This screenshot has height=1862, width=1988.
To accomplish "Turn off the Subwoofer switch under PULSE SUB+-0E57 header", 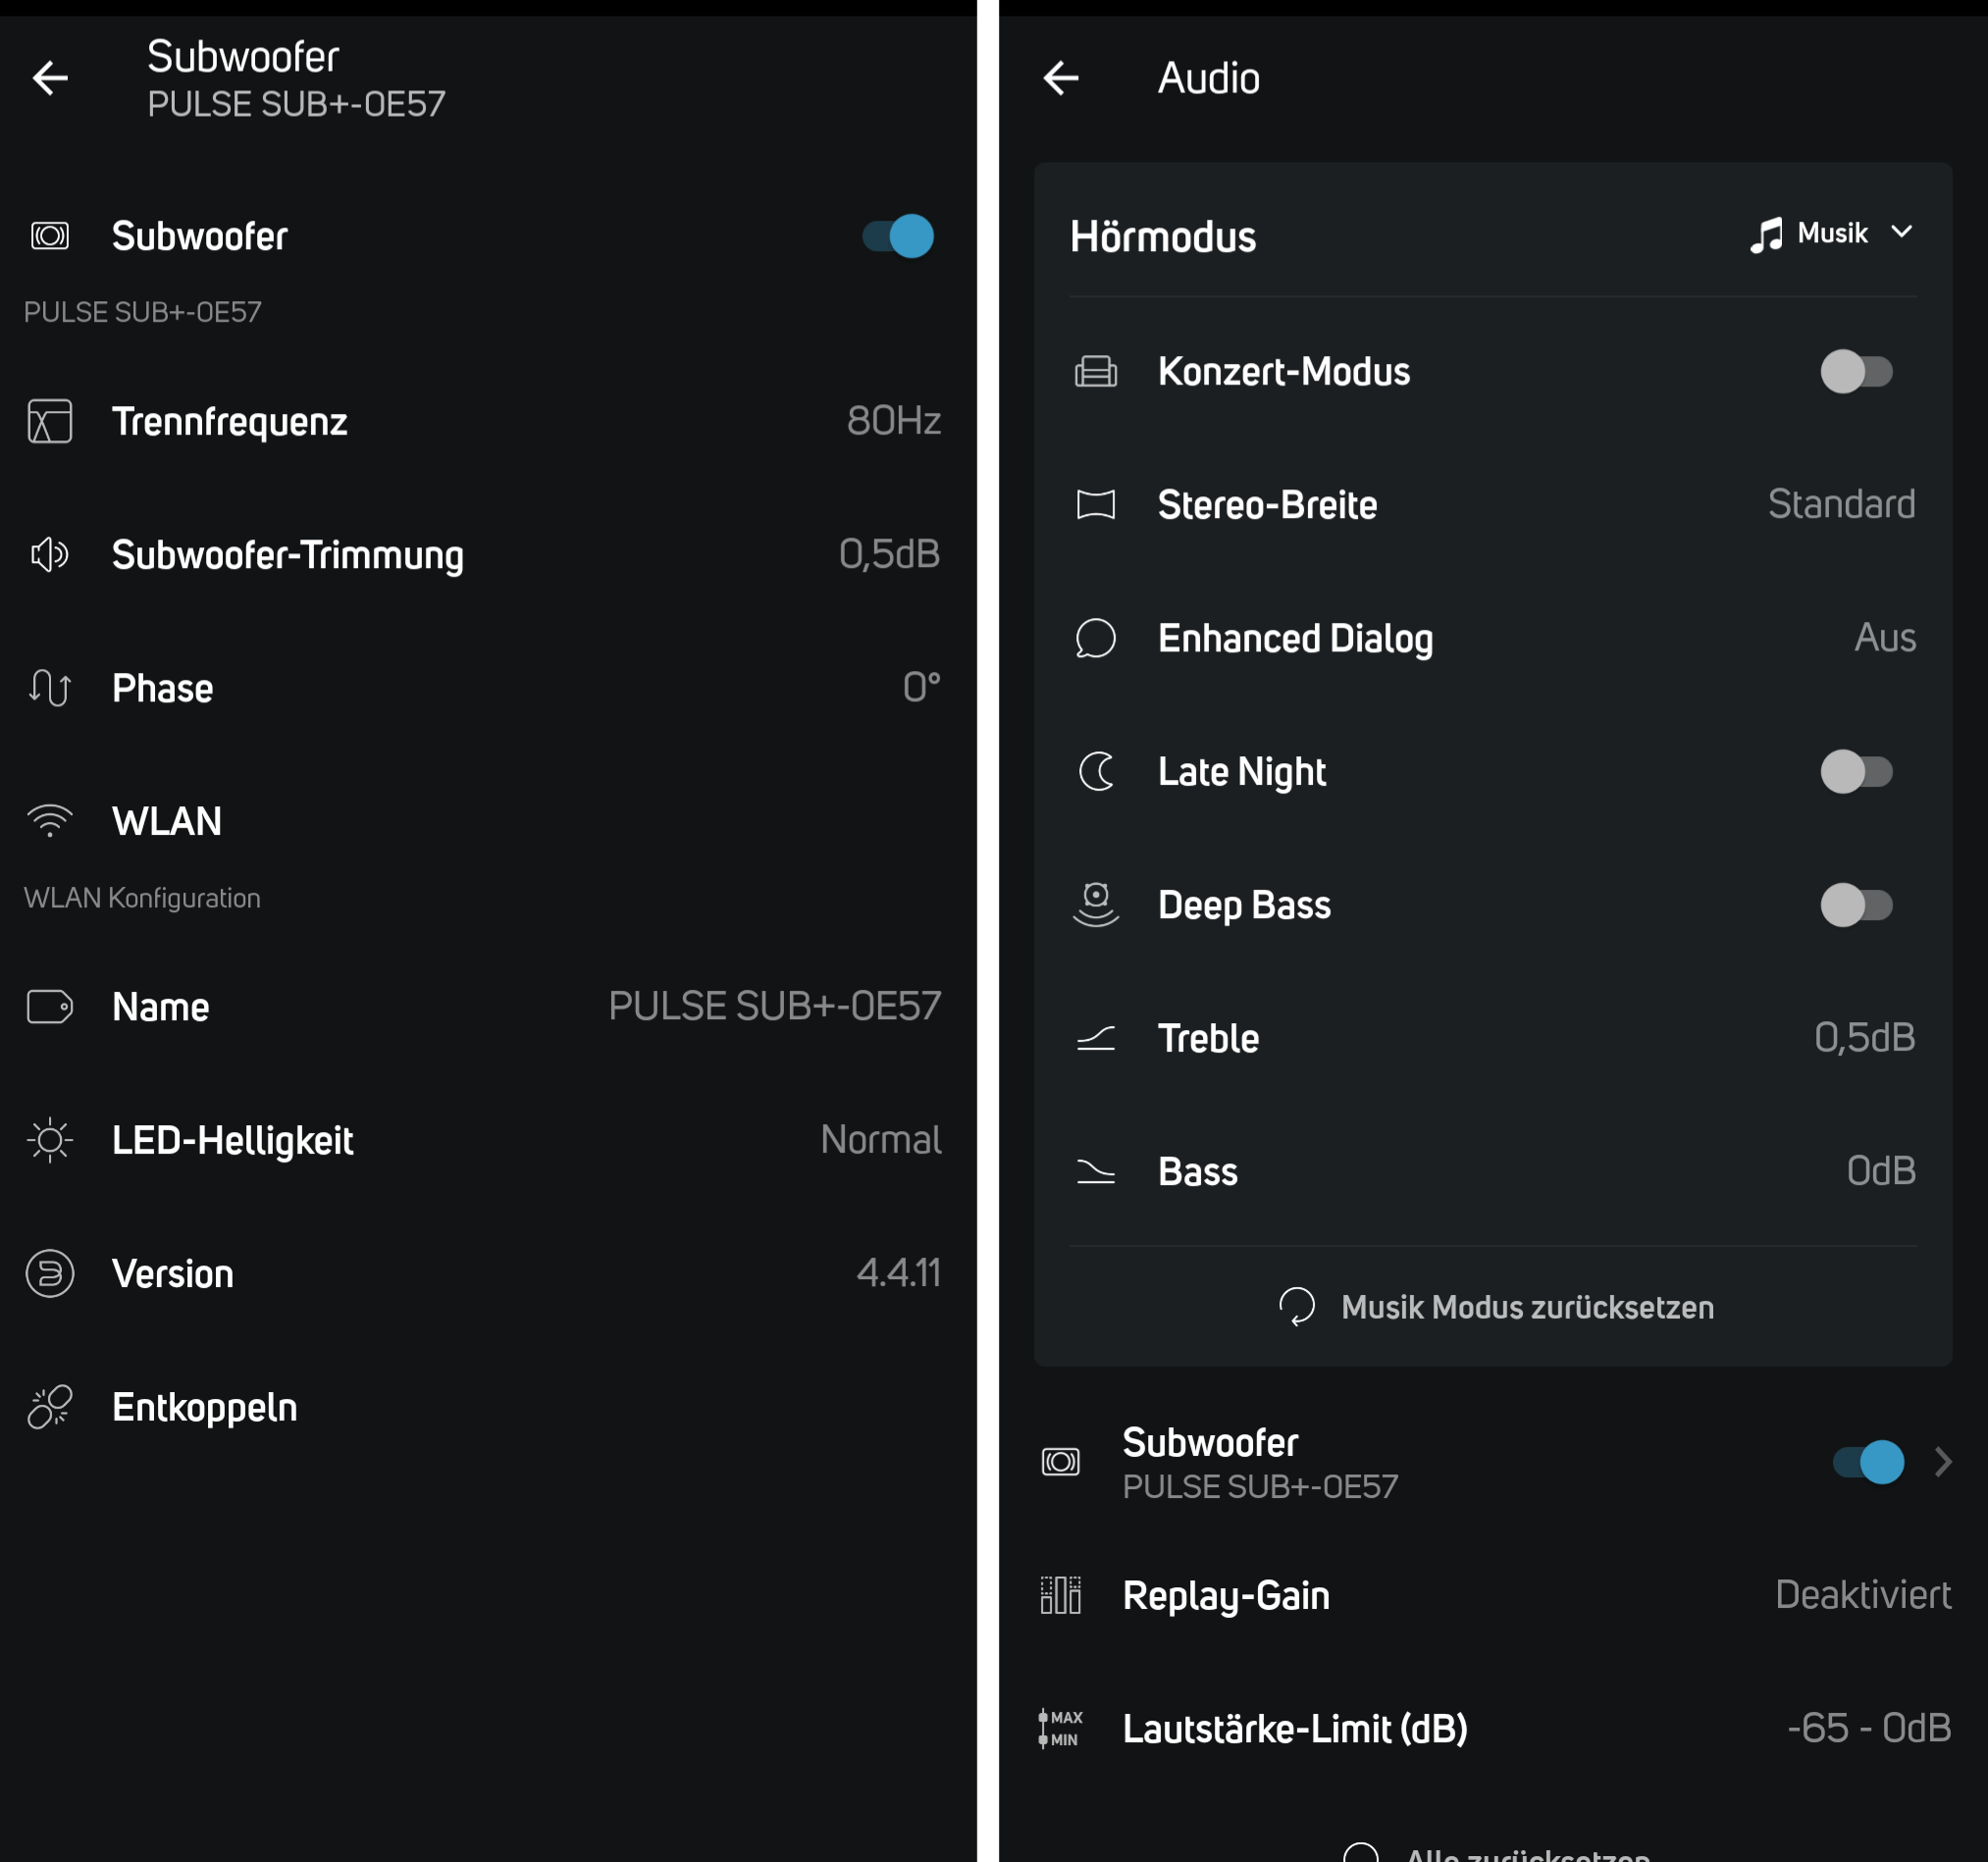I will [897, 237].
